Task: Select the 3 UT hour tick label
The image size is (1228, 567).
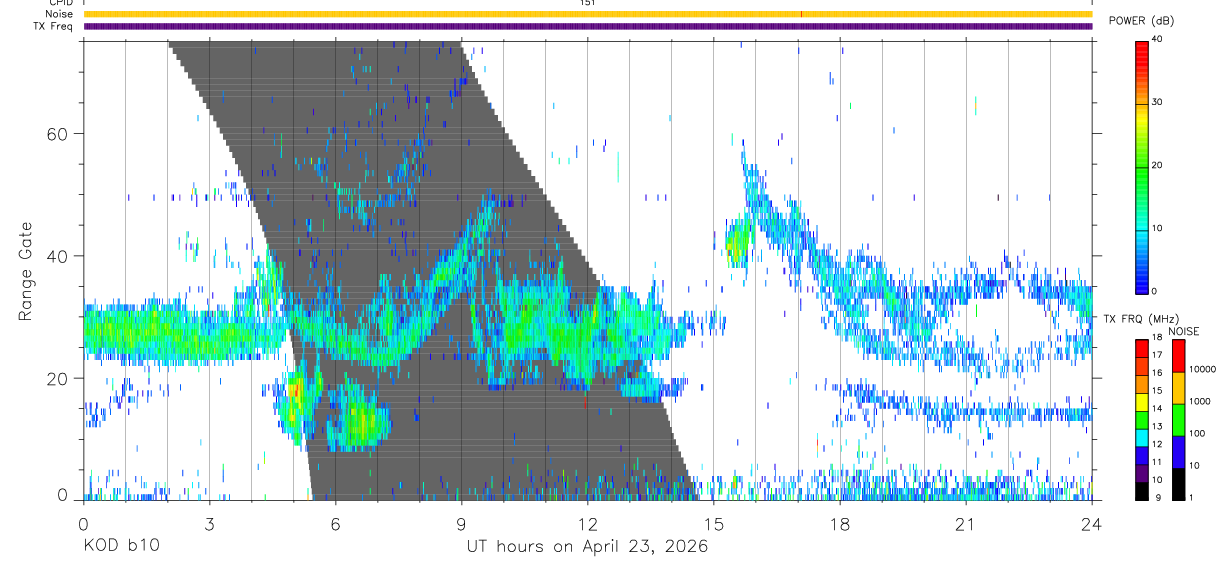Action: point(208,524)
